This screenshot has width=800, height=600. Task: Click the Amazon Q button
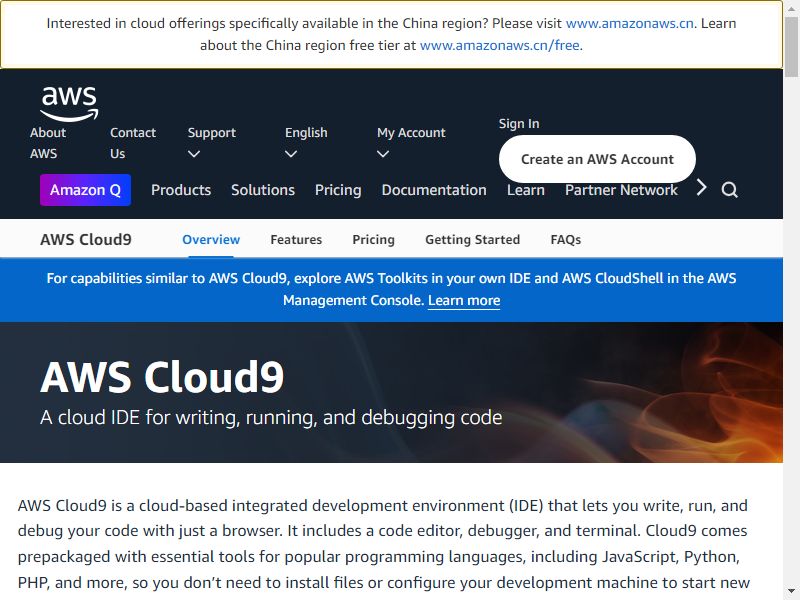coord(86,190)
